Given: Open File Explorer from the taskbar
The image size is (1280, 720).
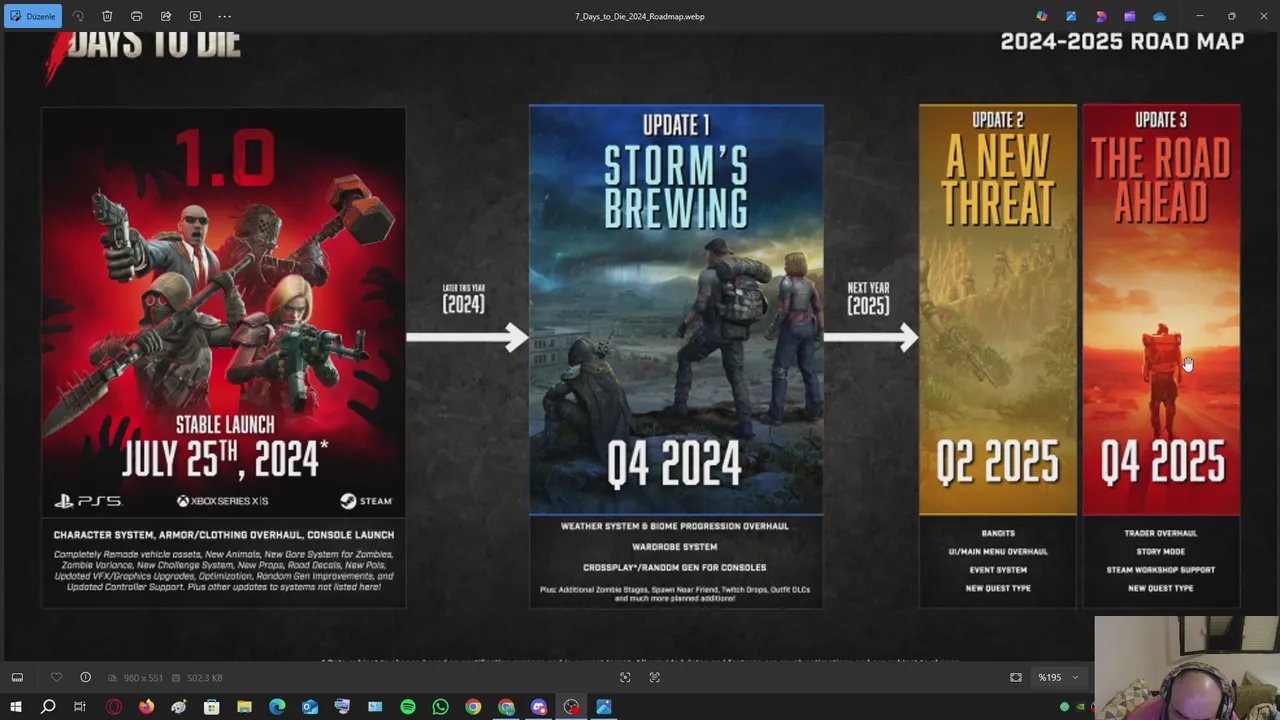Looking at the screenshot, I should [x=244, y=707].
